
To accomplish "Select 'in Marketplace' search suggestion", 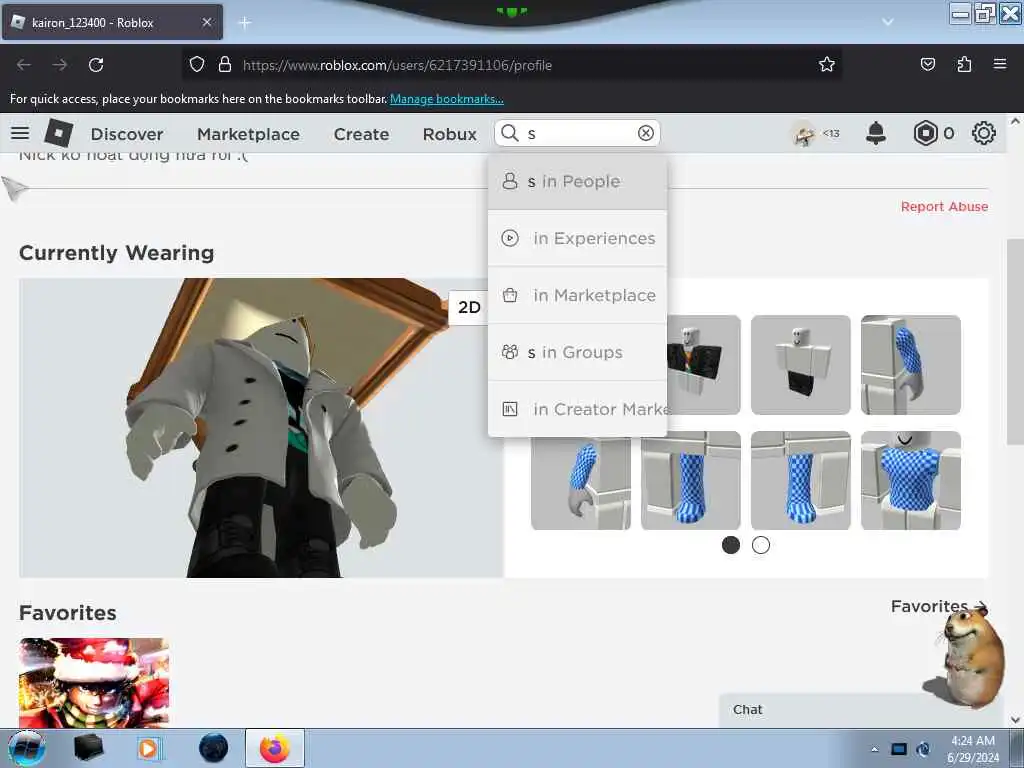I will click(577, 295).
